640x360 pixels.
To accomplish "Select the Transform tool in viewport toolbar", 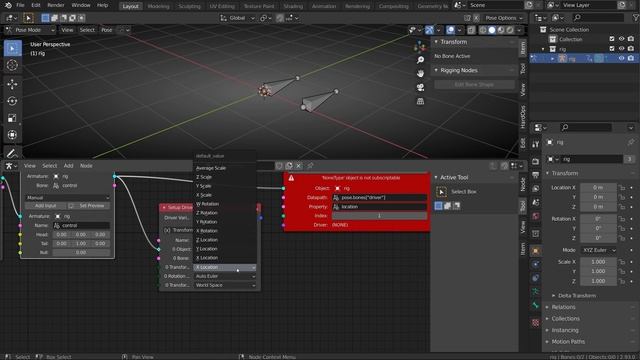I will pyautogui.click(x=12, y=135).
